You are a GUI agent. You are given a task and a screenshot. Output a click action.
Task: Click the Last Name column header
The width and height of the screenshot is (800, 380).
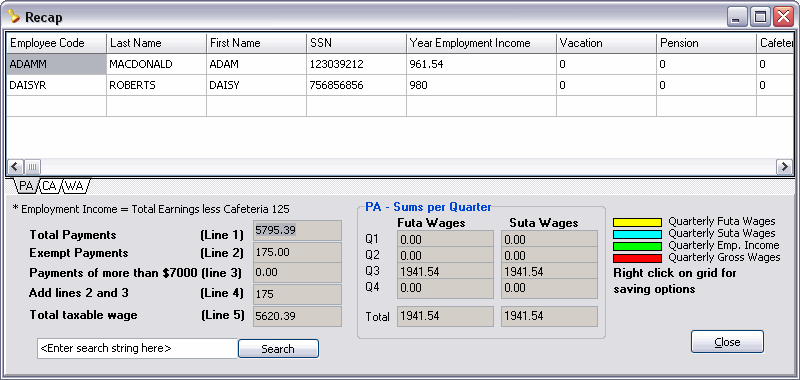[x=157, y=43]
